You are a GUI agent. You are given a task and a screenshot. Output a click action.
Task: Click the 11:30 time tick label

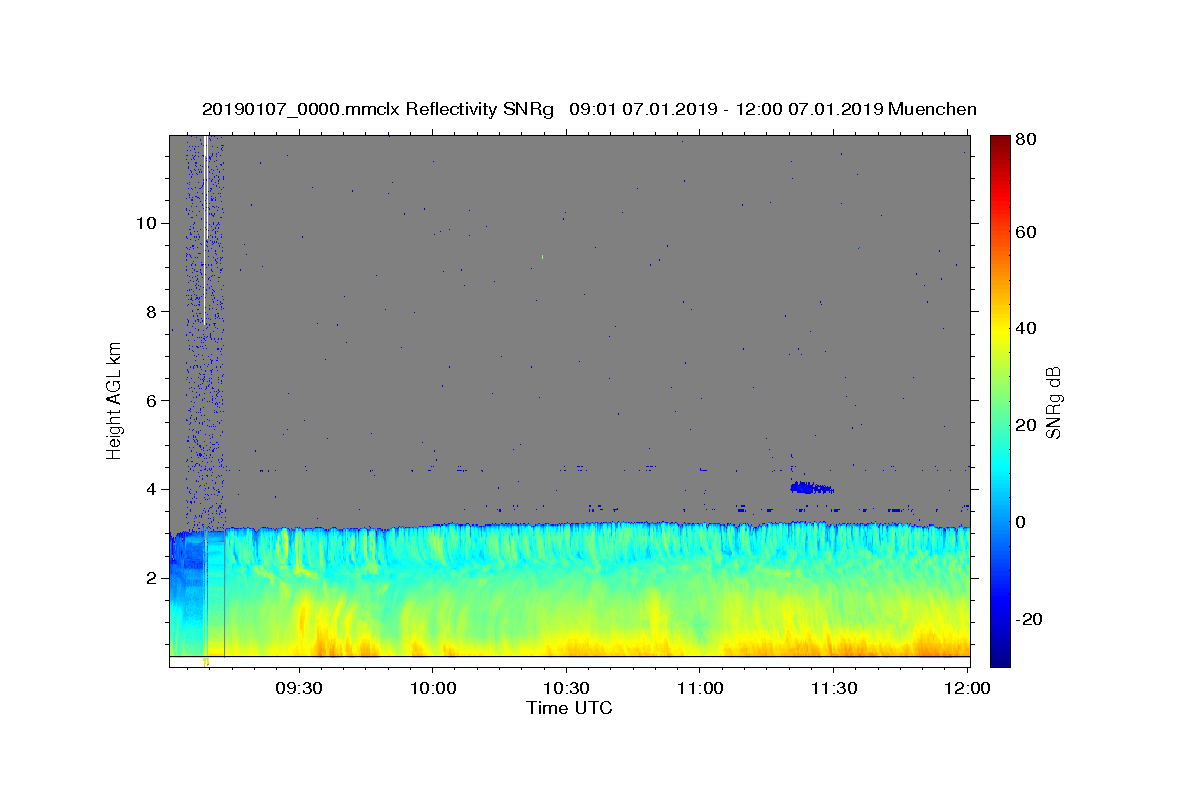(x=833, y=689)
